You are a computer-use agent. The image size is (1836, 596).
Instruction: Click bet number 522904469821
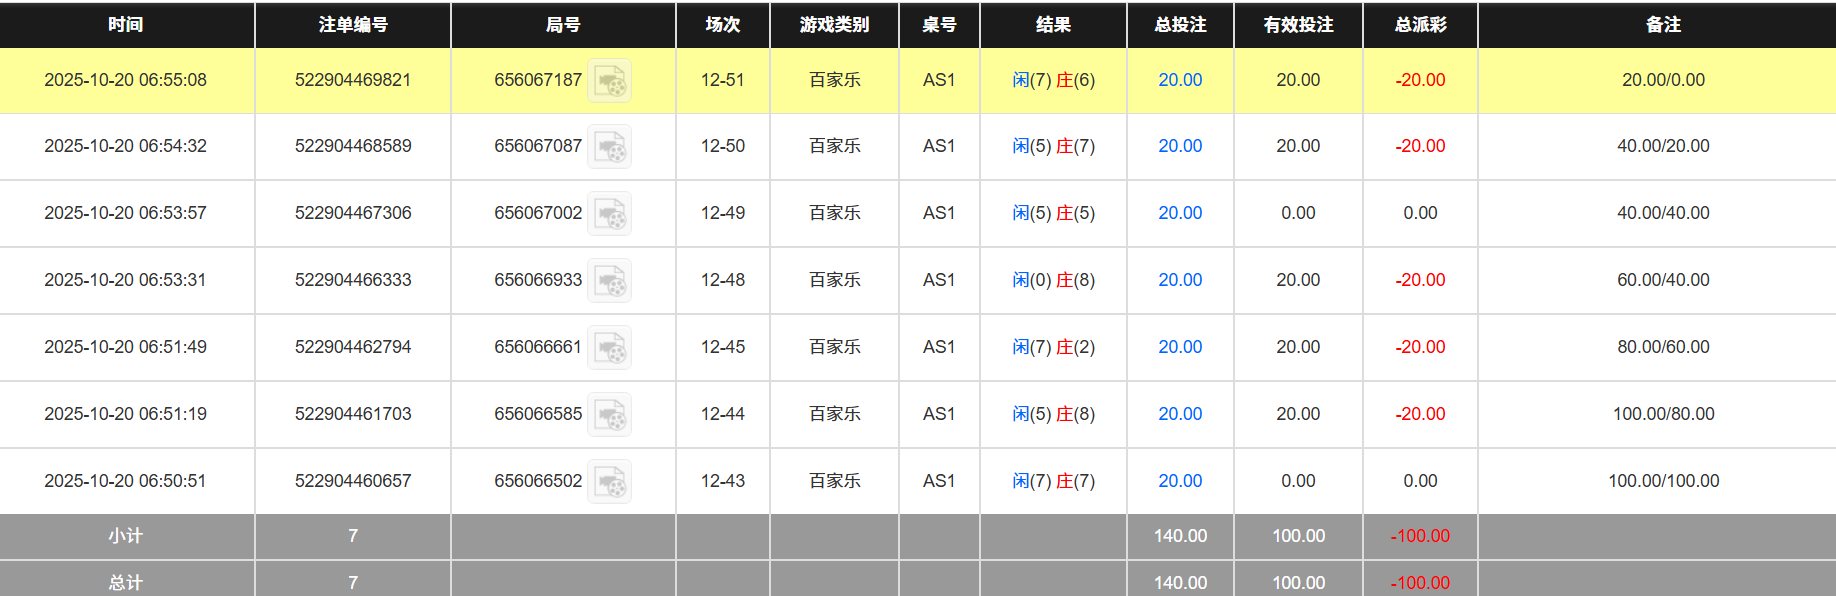(352, 80)
